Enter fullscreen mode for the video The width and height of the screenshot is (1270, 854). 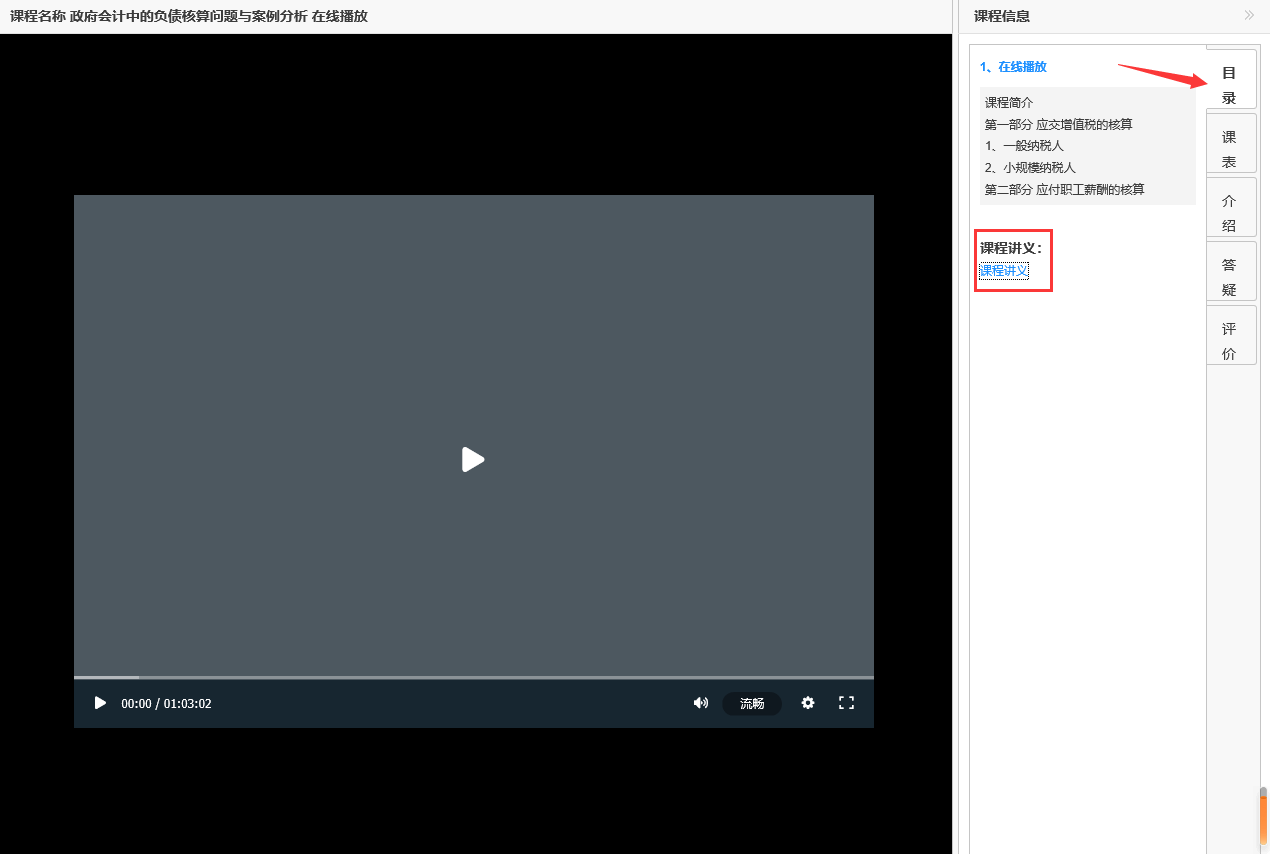coord(846,703)
